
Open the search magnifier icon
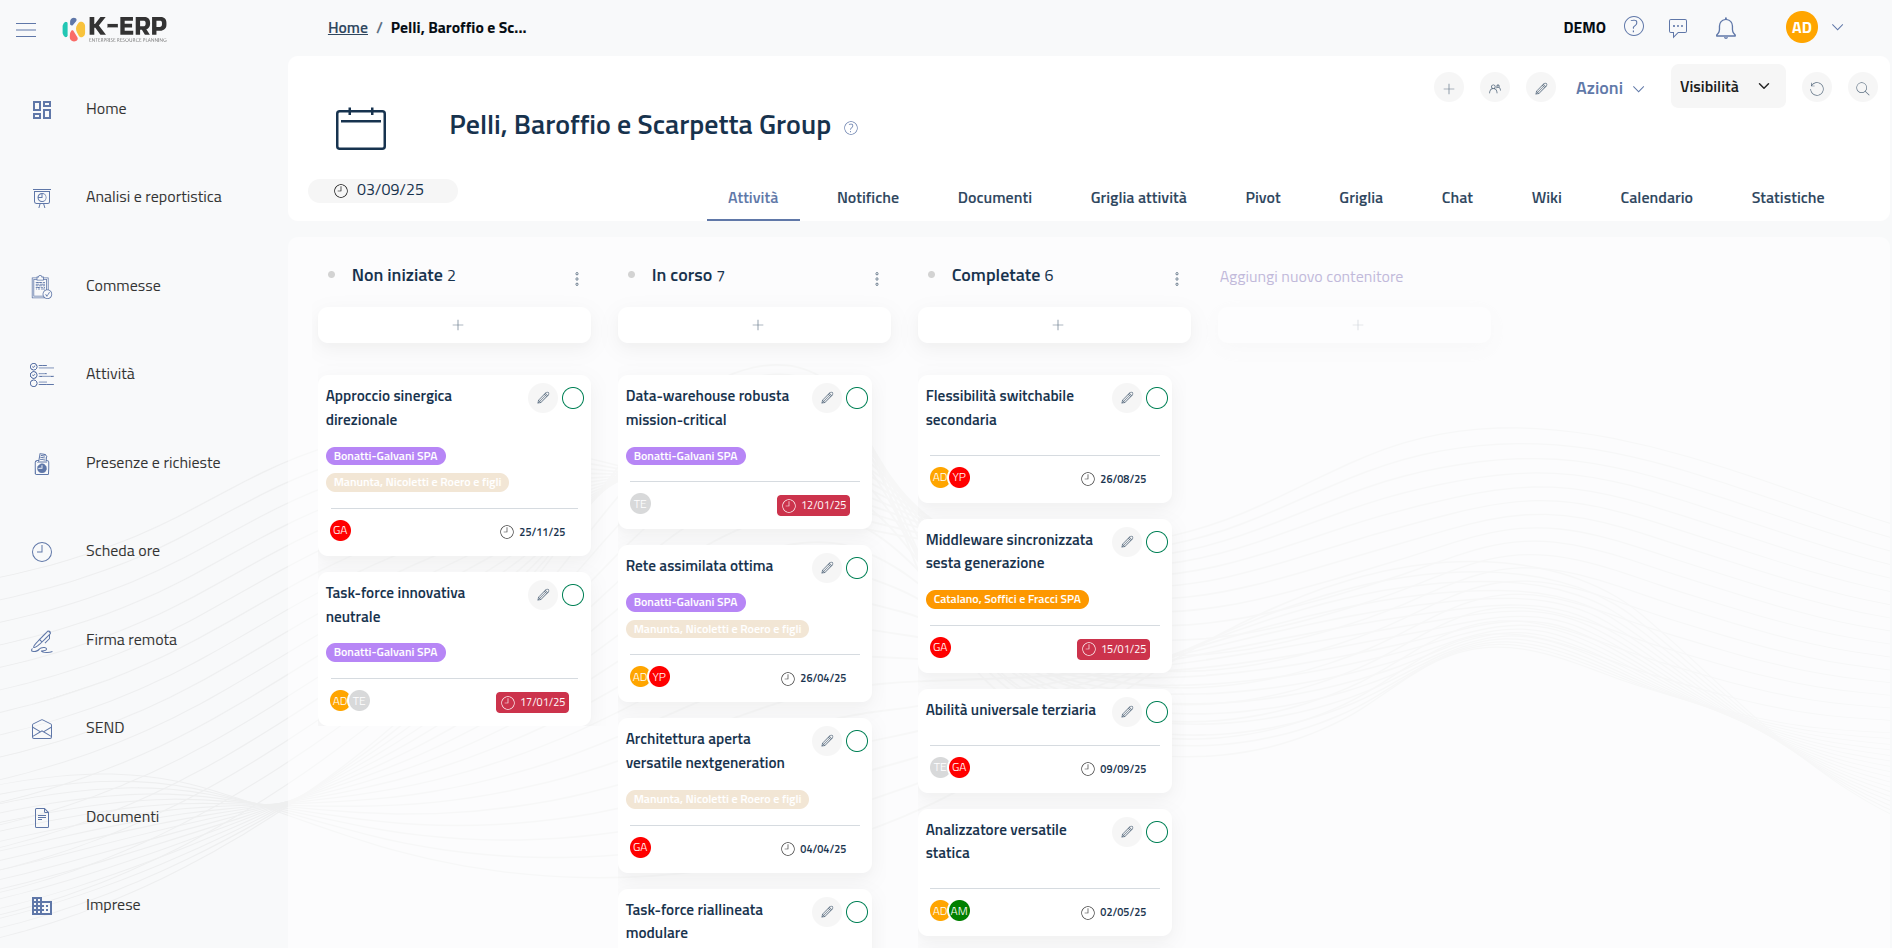pyautogui.click(x=1862, y=88)
